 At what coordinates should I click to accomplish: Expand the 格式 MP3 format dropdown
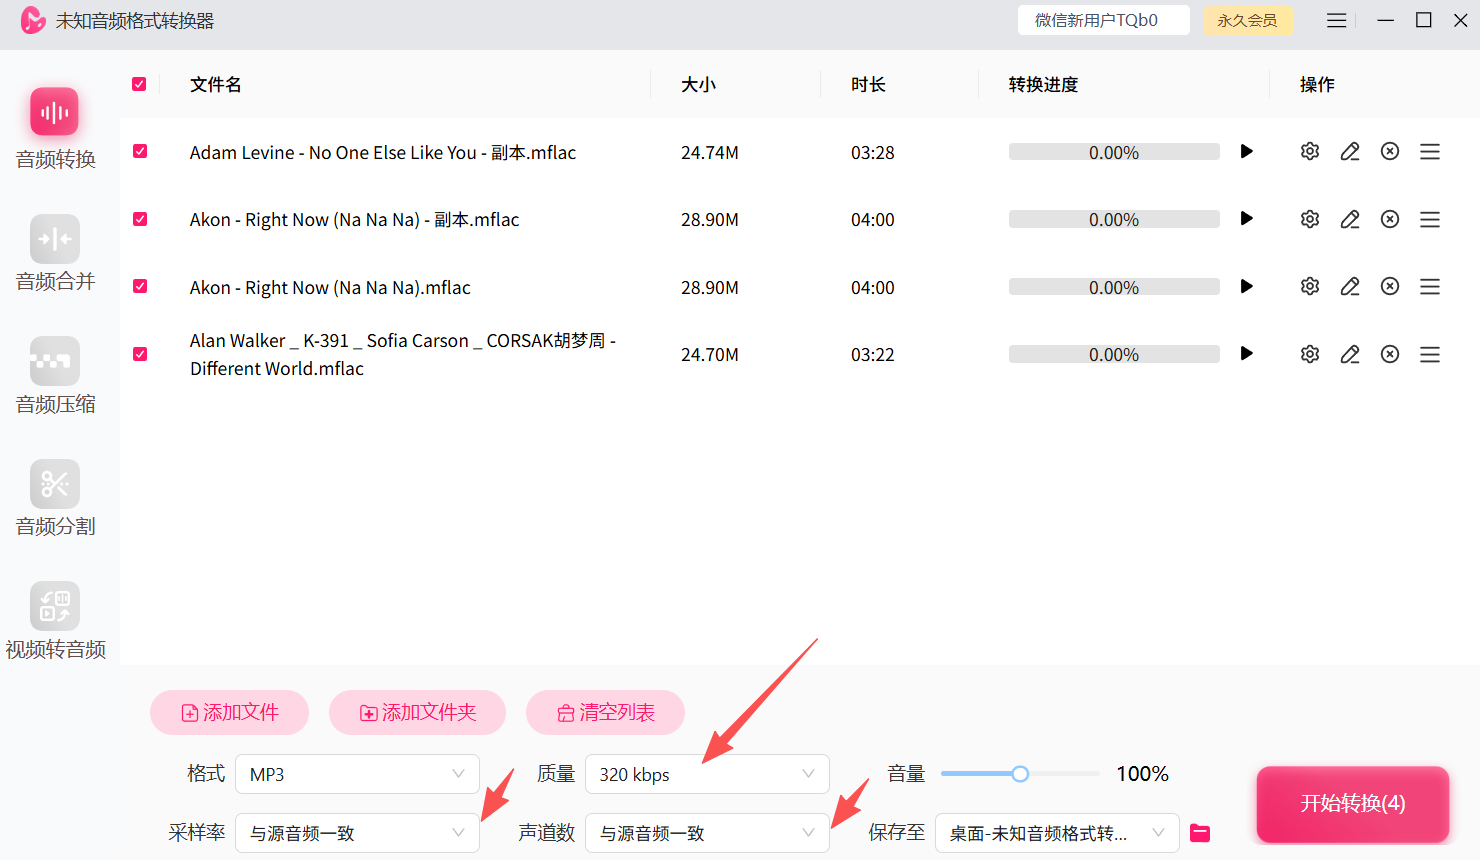point(357,774)
